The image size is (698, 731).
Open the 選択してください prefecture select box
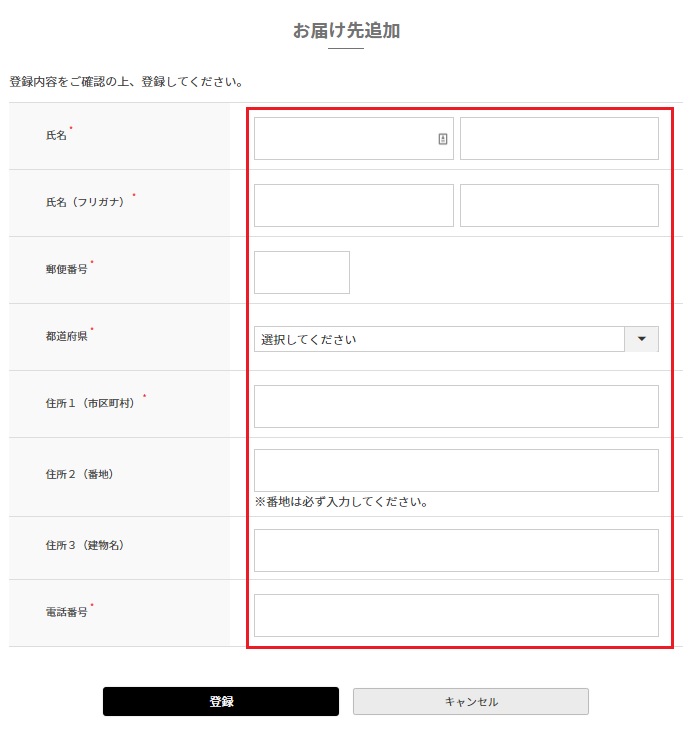click(439, 339)
